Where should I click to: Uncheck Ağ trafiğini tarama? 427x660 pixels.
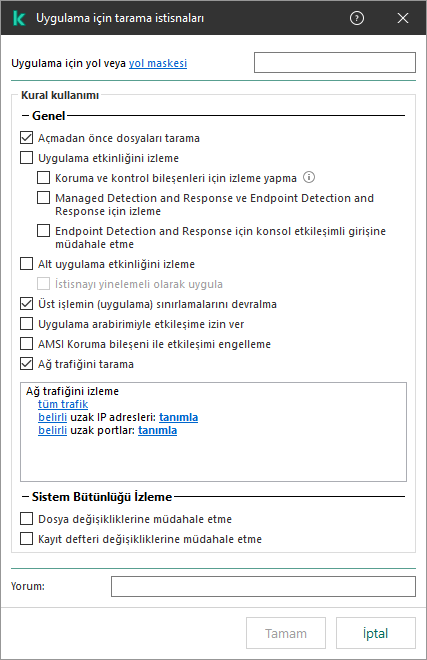click(x=27, y=364)
